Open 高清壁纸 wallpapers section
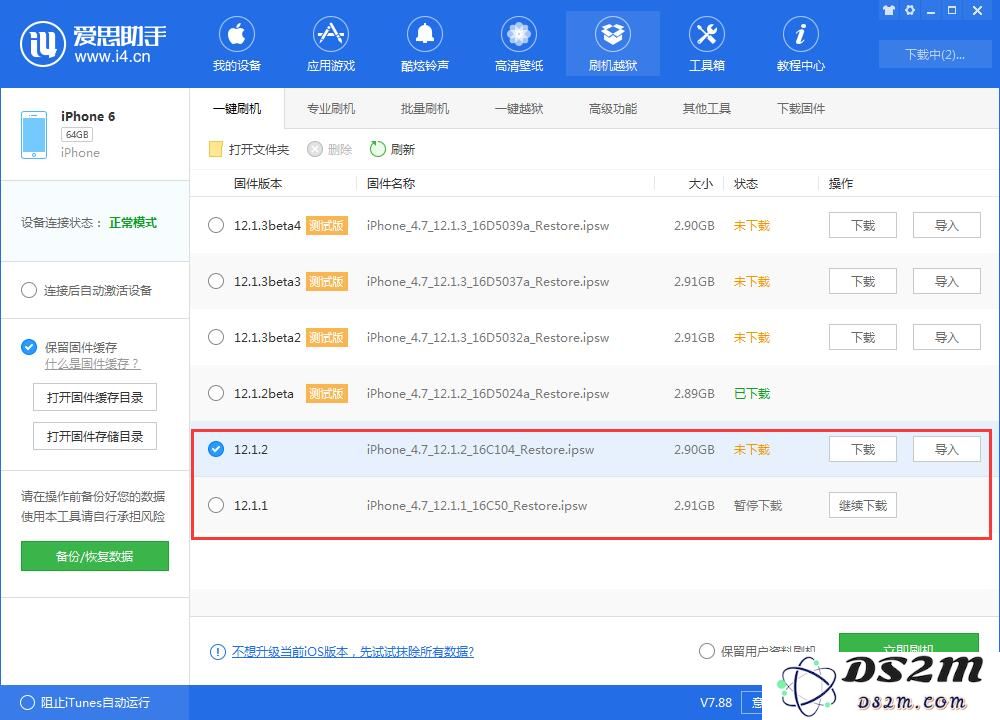This screenshot has height=720, width=1000. [518, 44]
